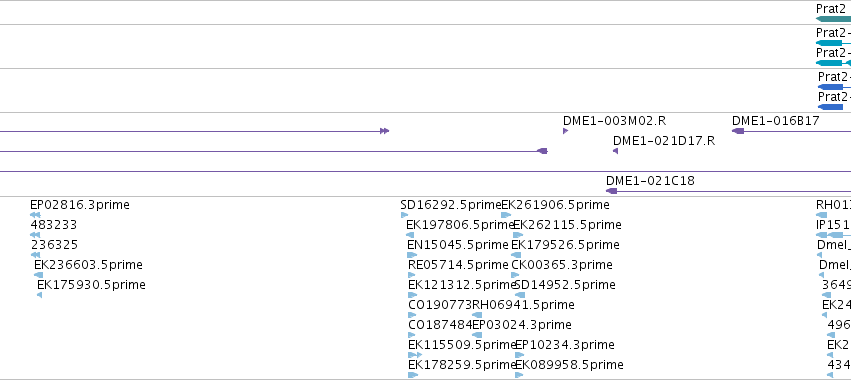This screenshot has width=851, height=380.
Task: Select the EK089958.5prime label
Action: 569,365
